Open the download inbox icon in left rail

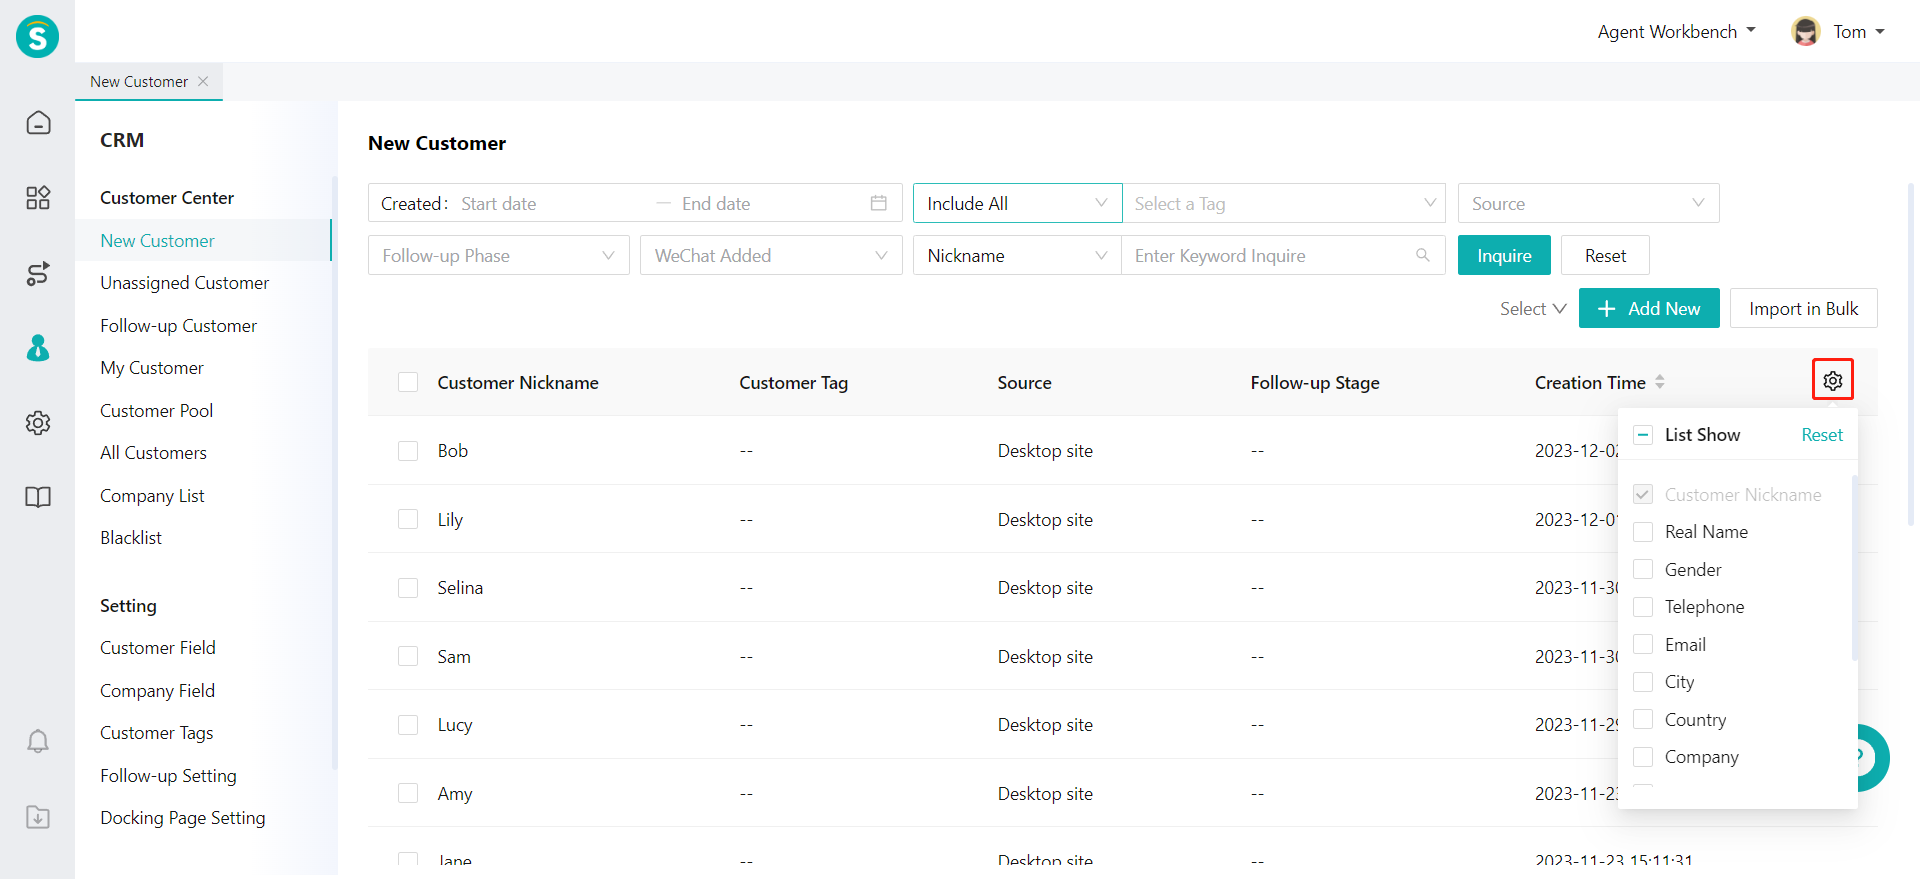(38, 817)
